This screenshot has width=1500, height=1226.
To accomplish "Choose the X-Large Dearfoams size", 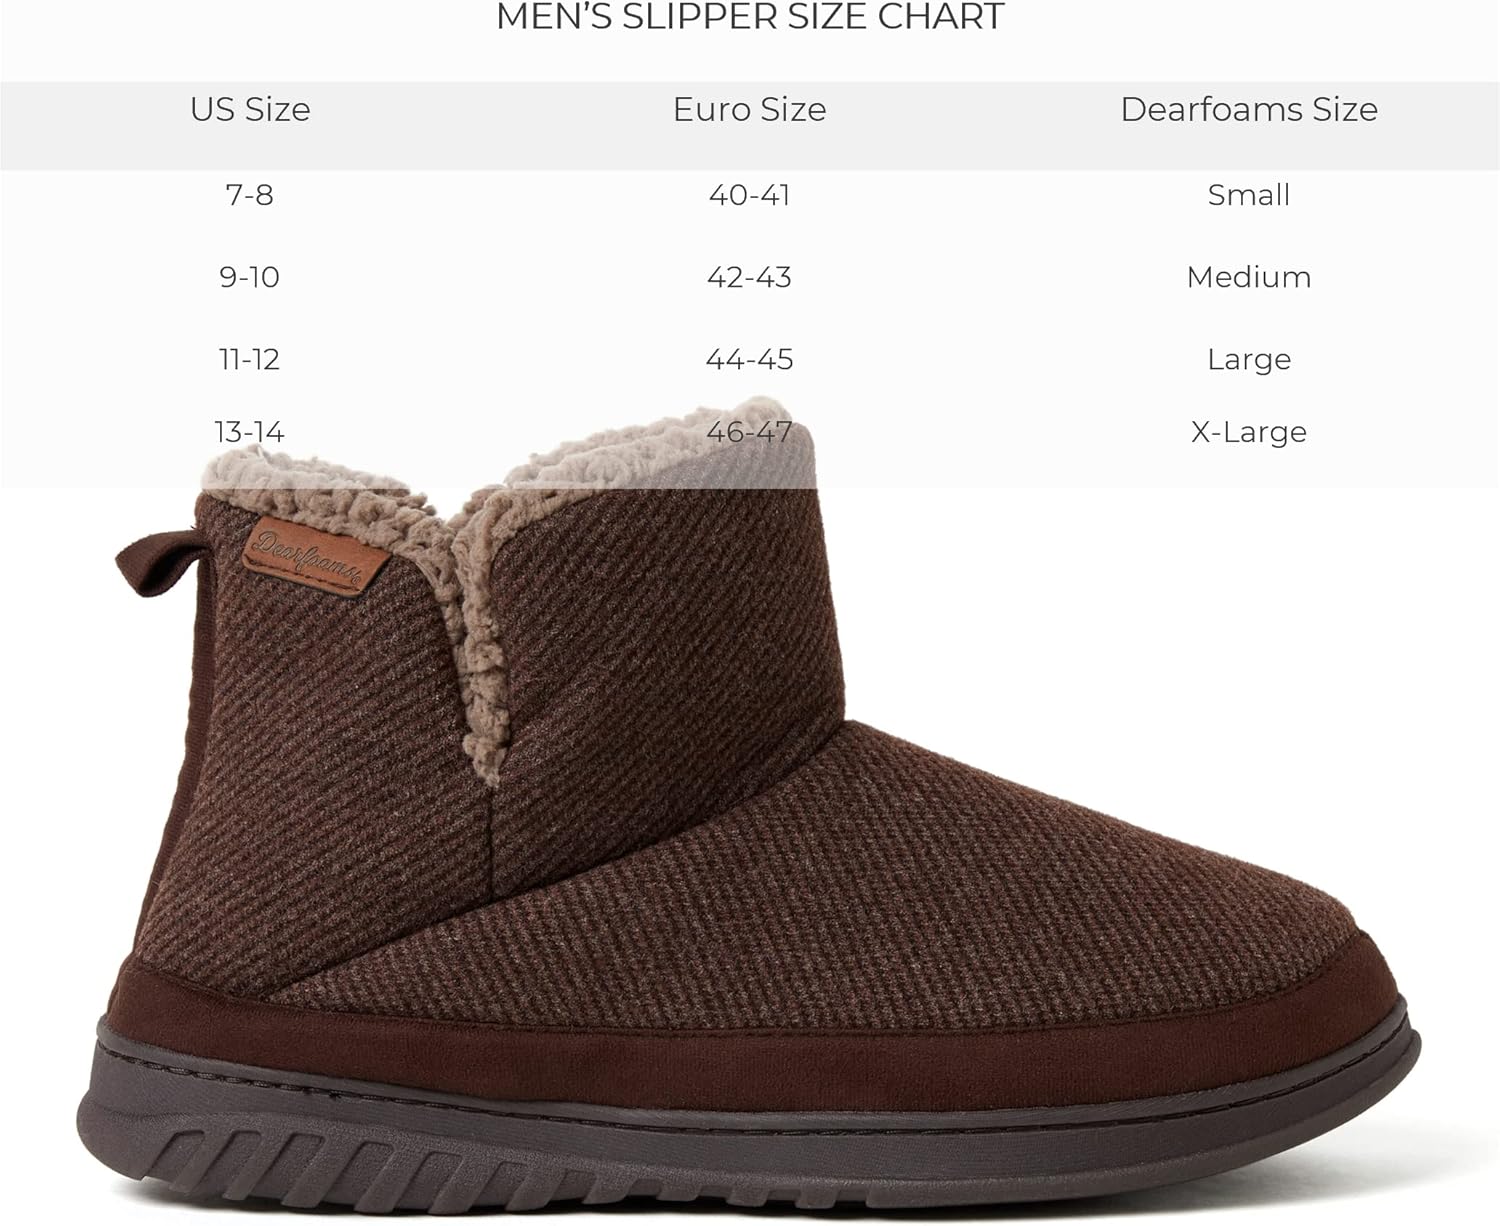I will [x=1249, y=433].
